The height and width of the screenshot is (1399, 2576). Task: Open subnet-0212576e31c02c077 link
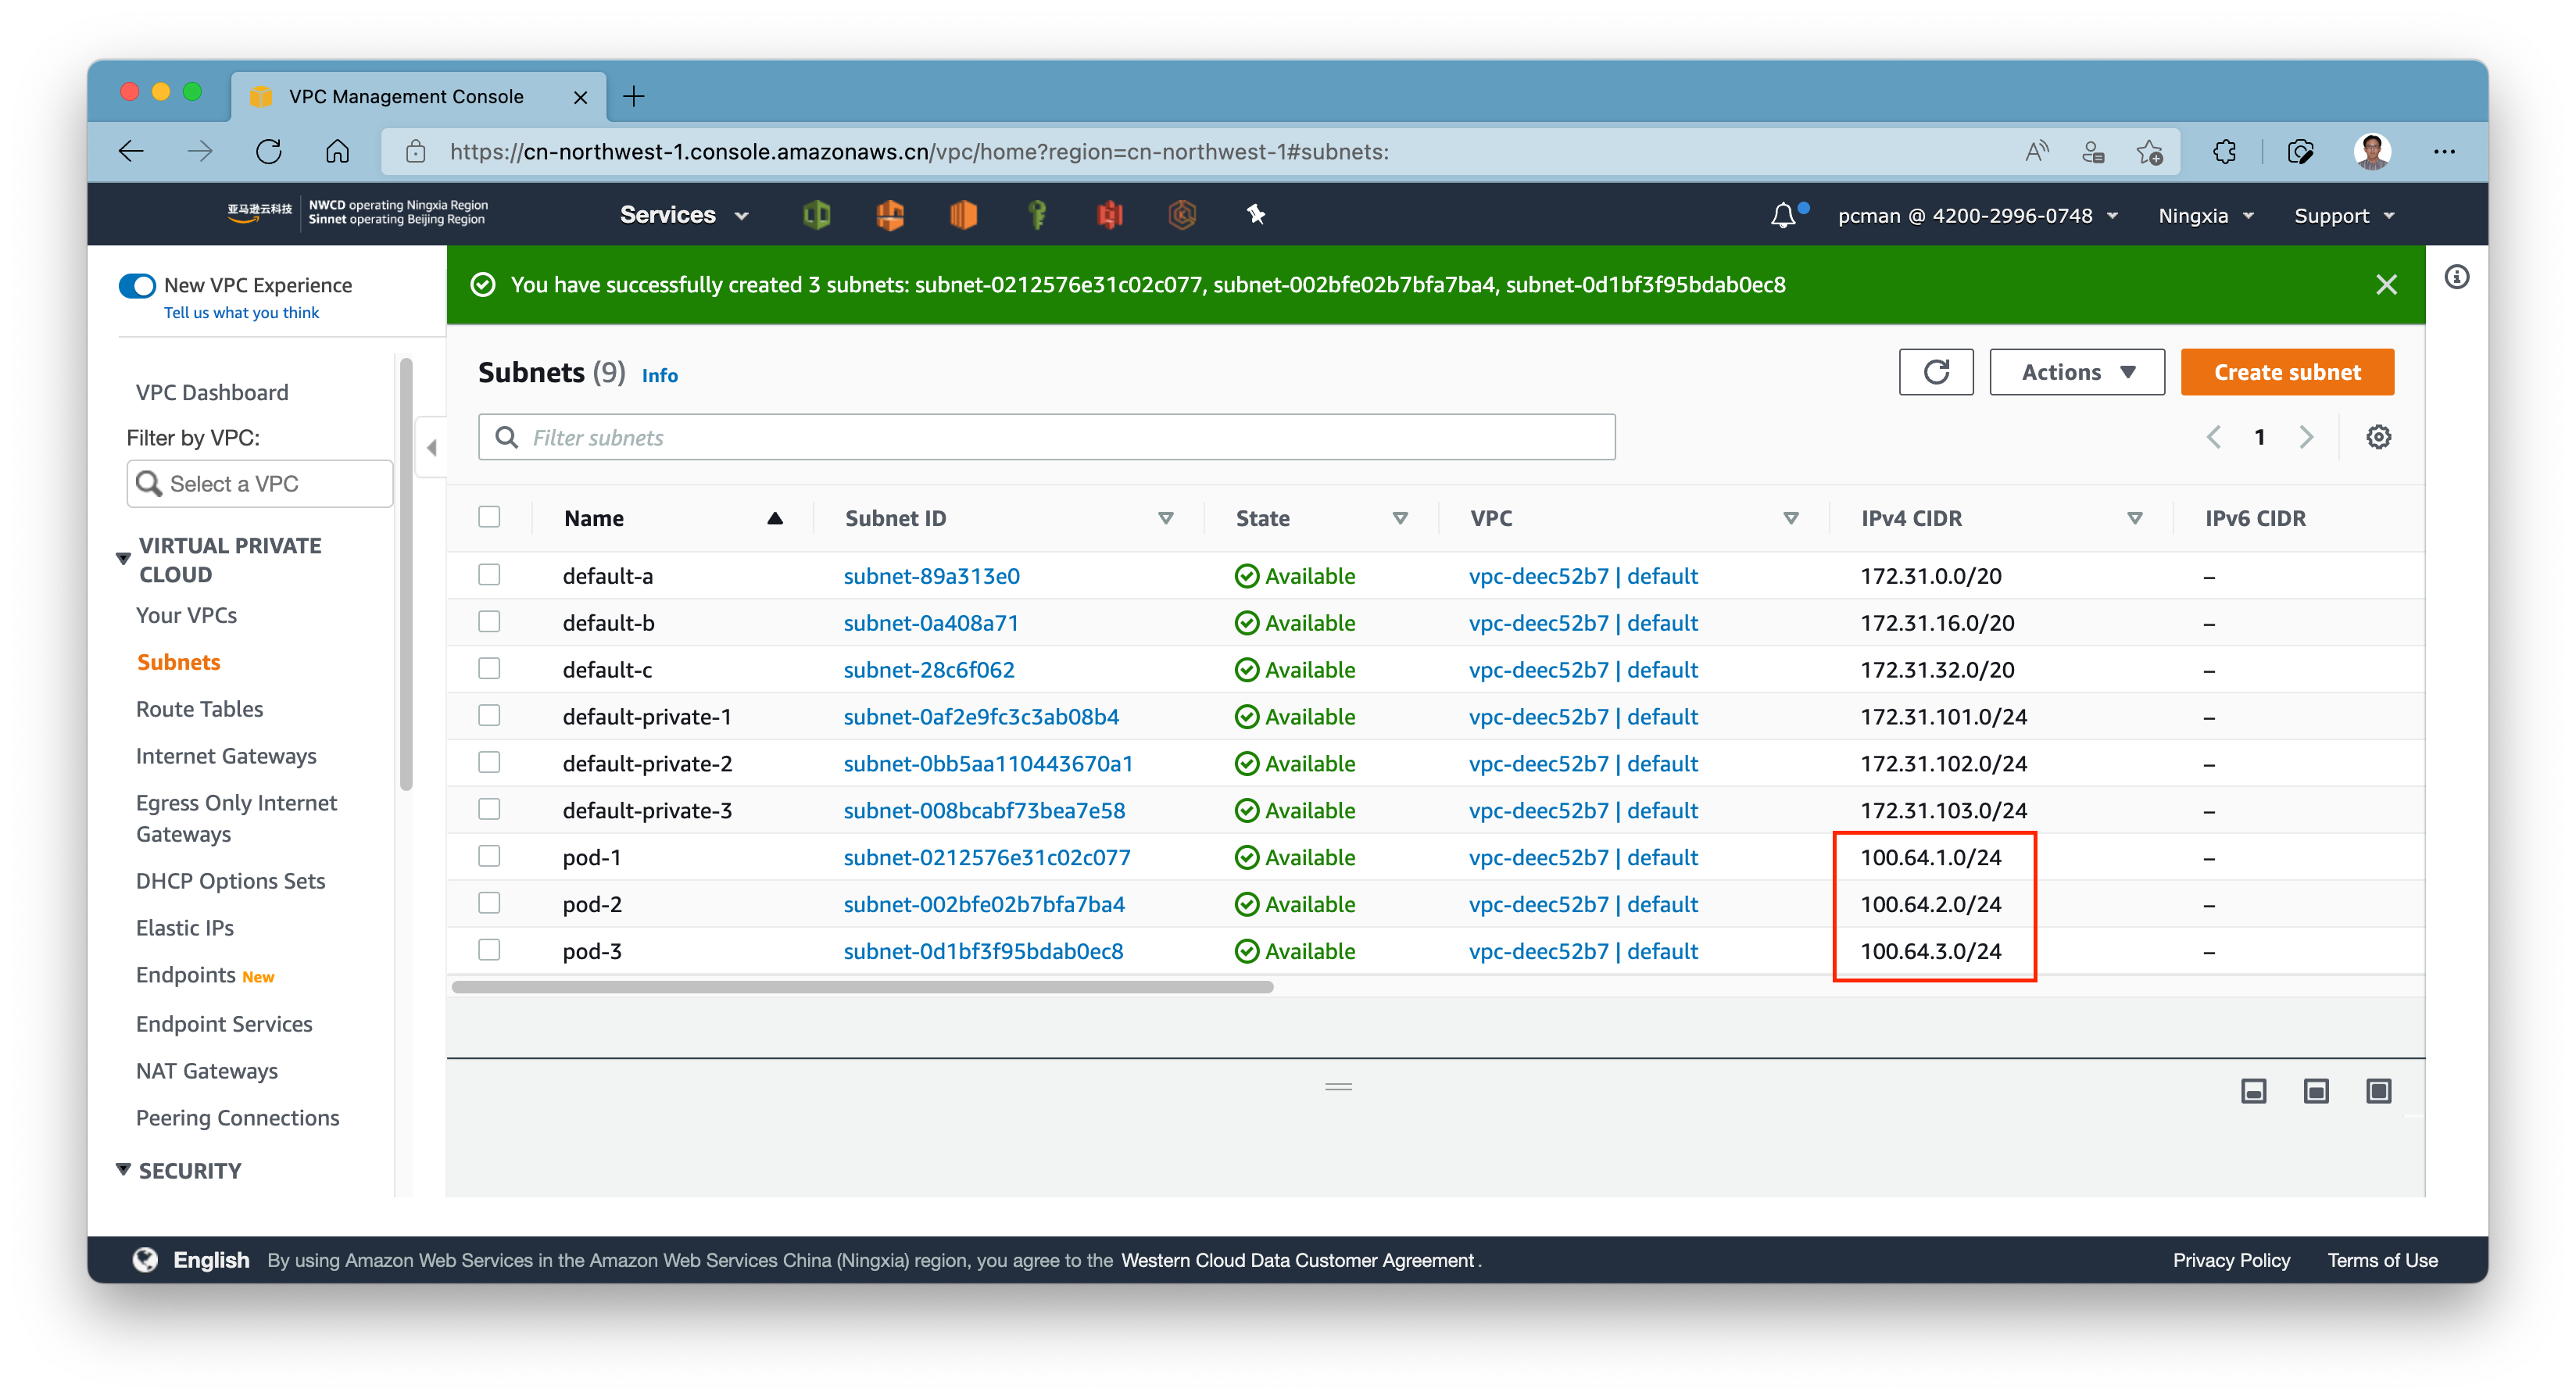pos(987,857)
